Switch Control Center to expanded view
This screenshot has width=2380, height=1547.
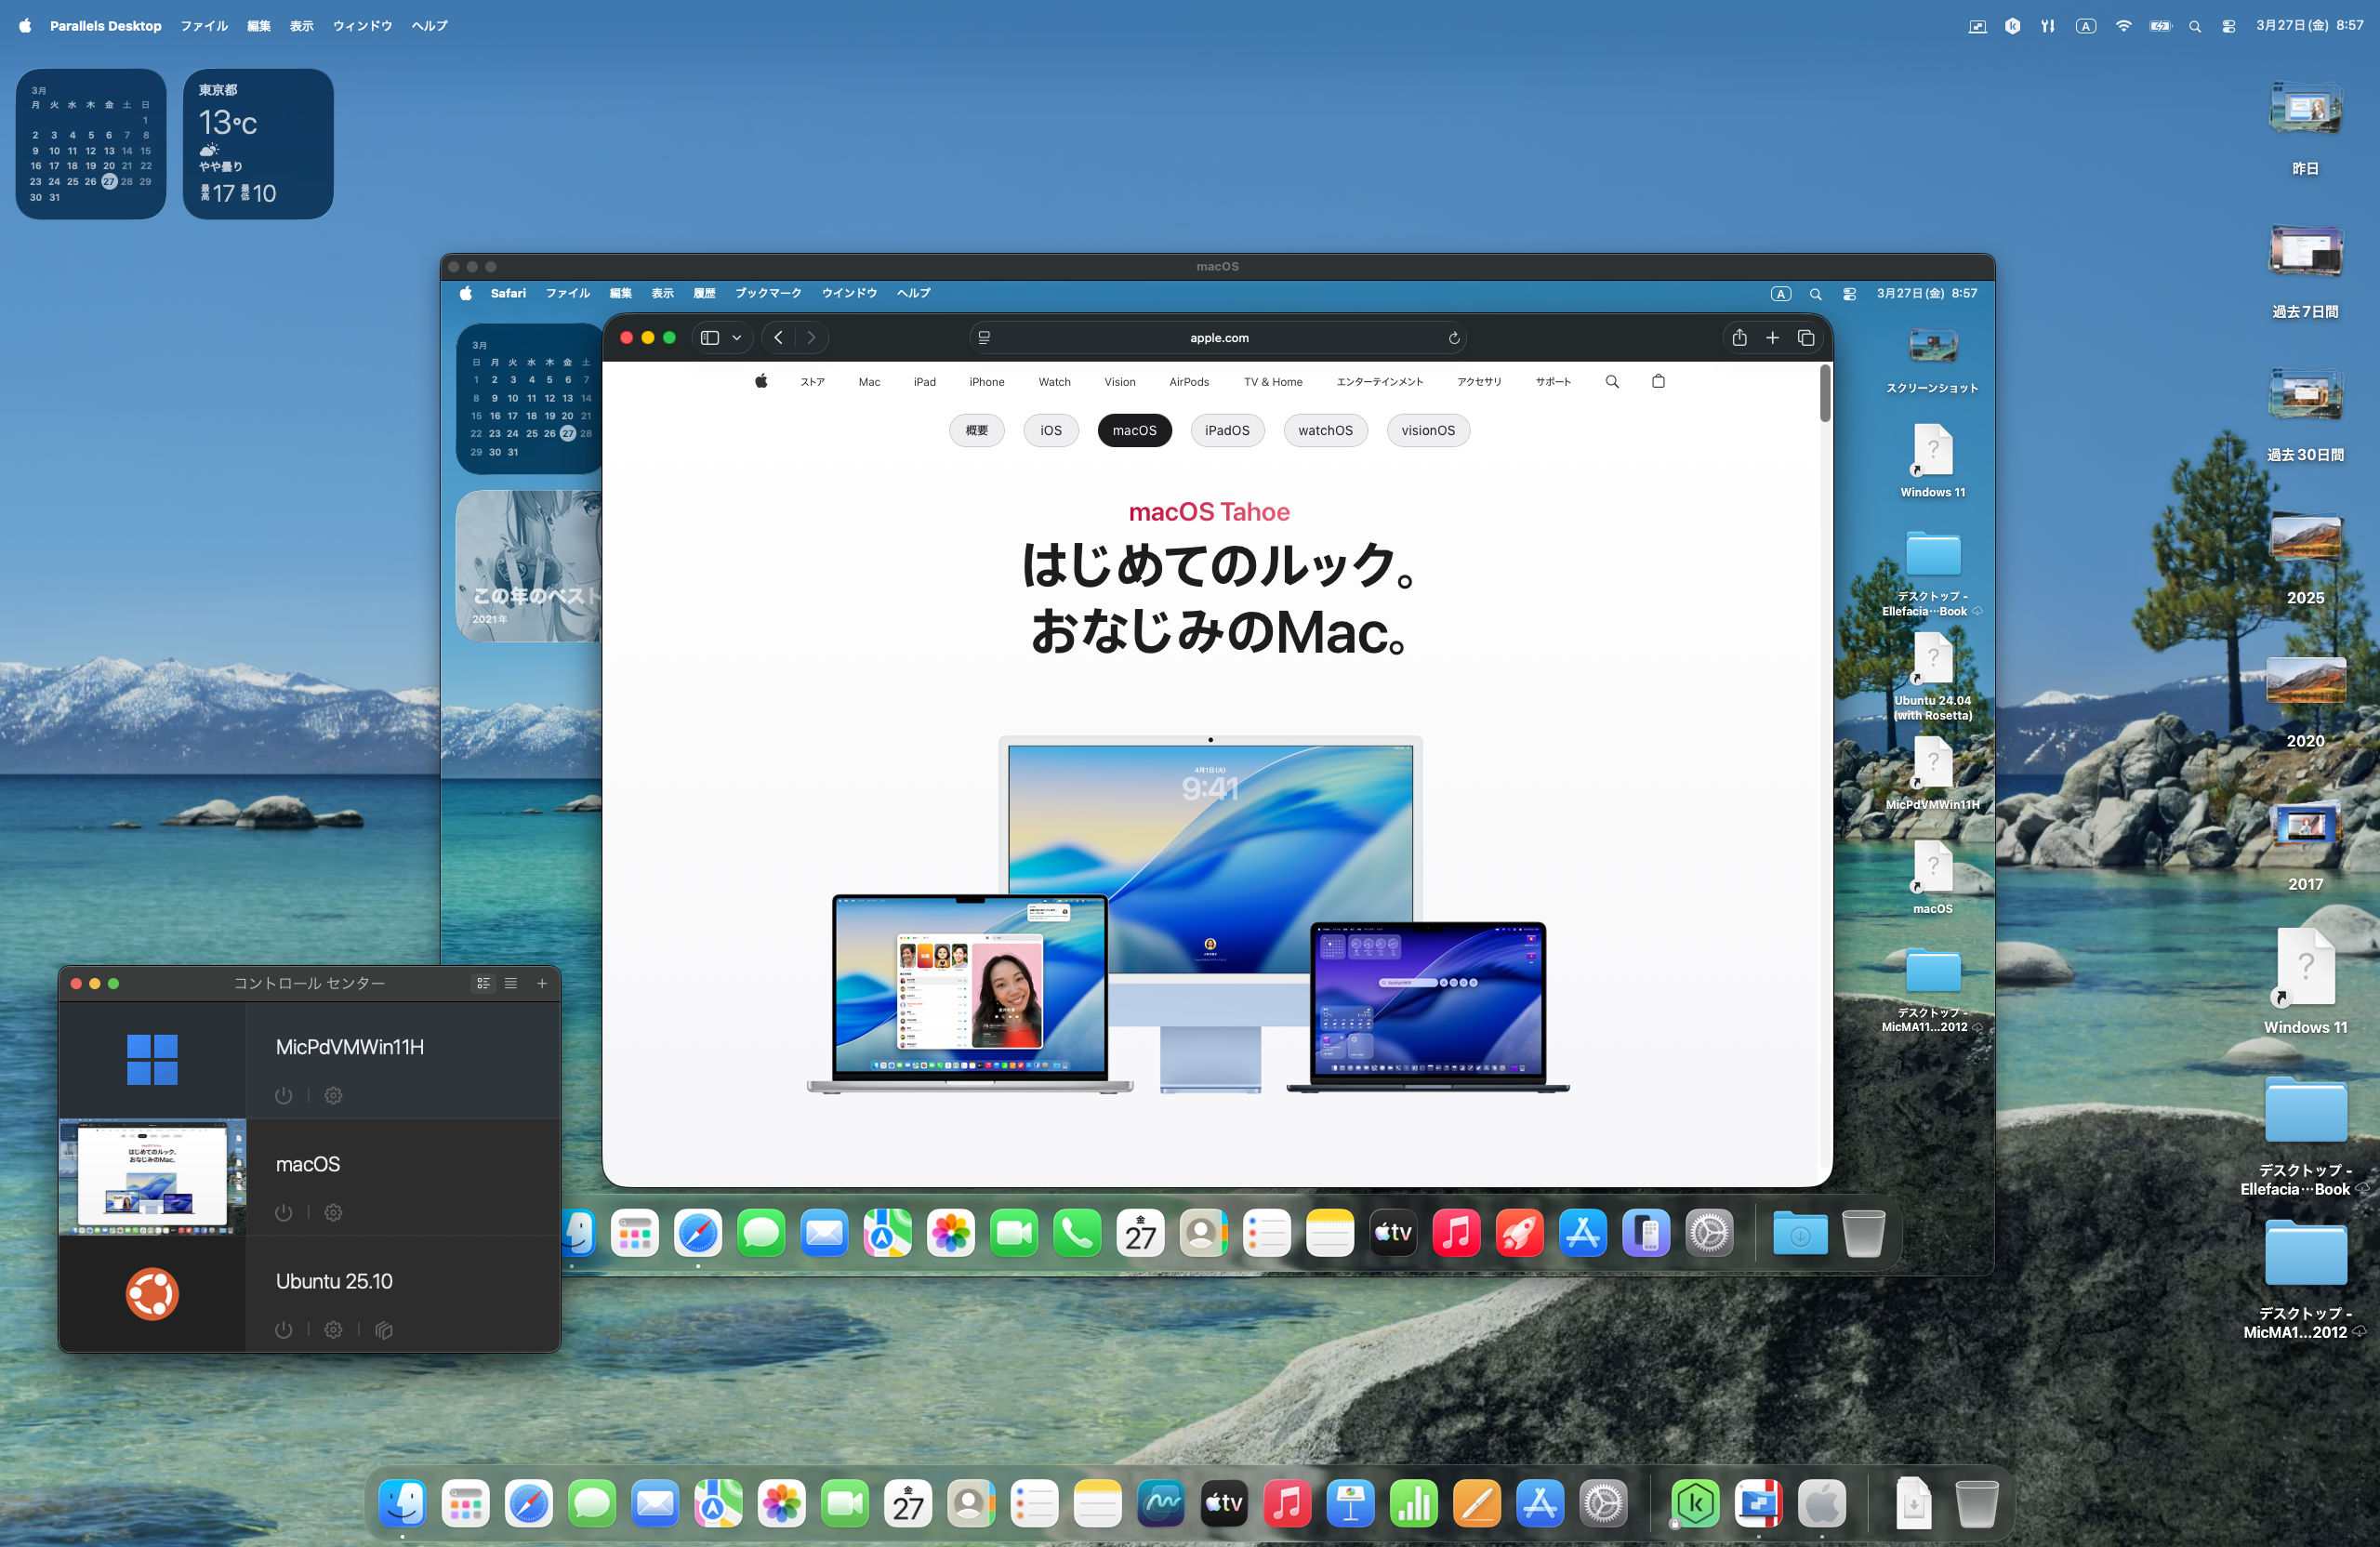[483, 983]
